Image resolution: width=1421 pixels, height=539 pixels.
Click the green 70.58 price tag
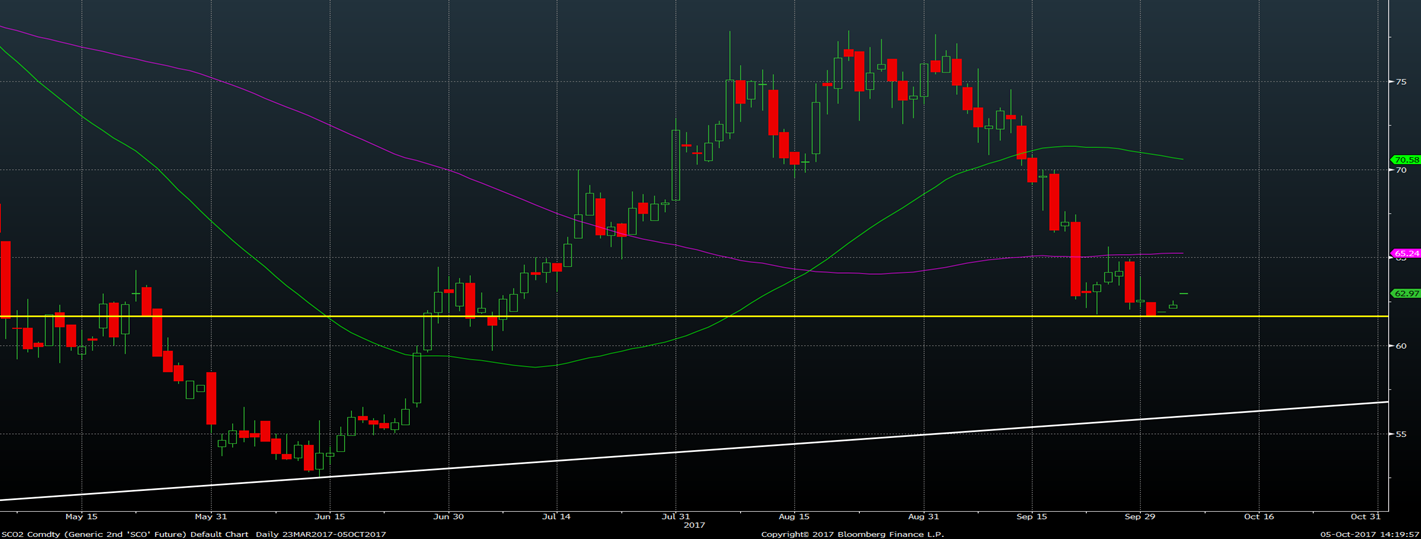(x=1406, y=159)
